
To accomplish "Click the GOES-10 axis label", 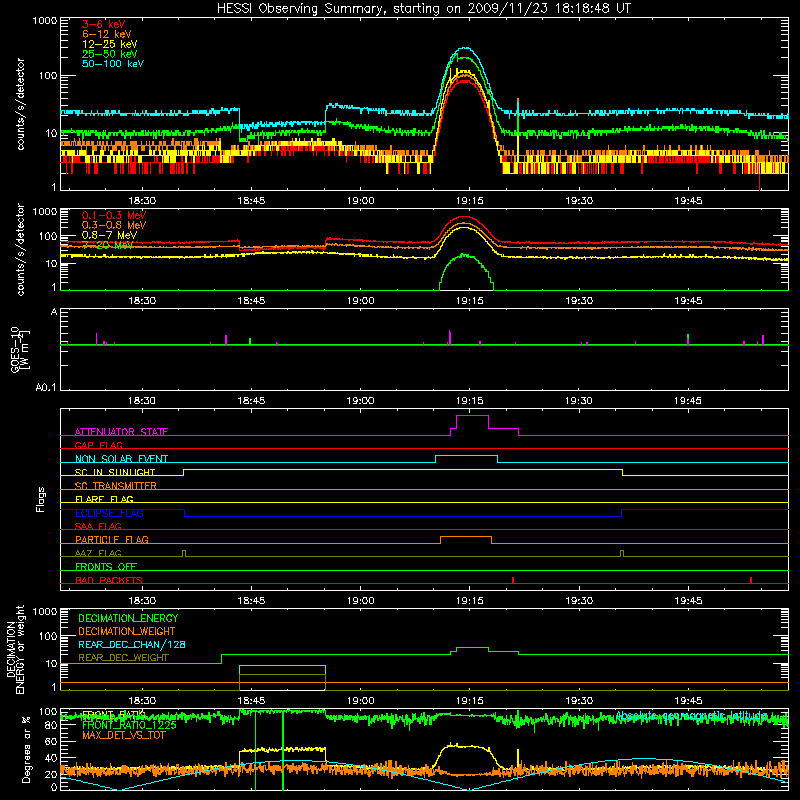I will pyautogui.click(x=15, y=349).
